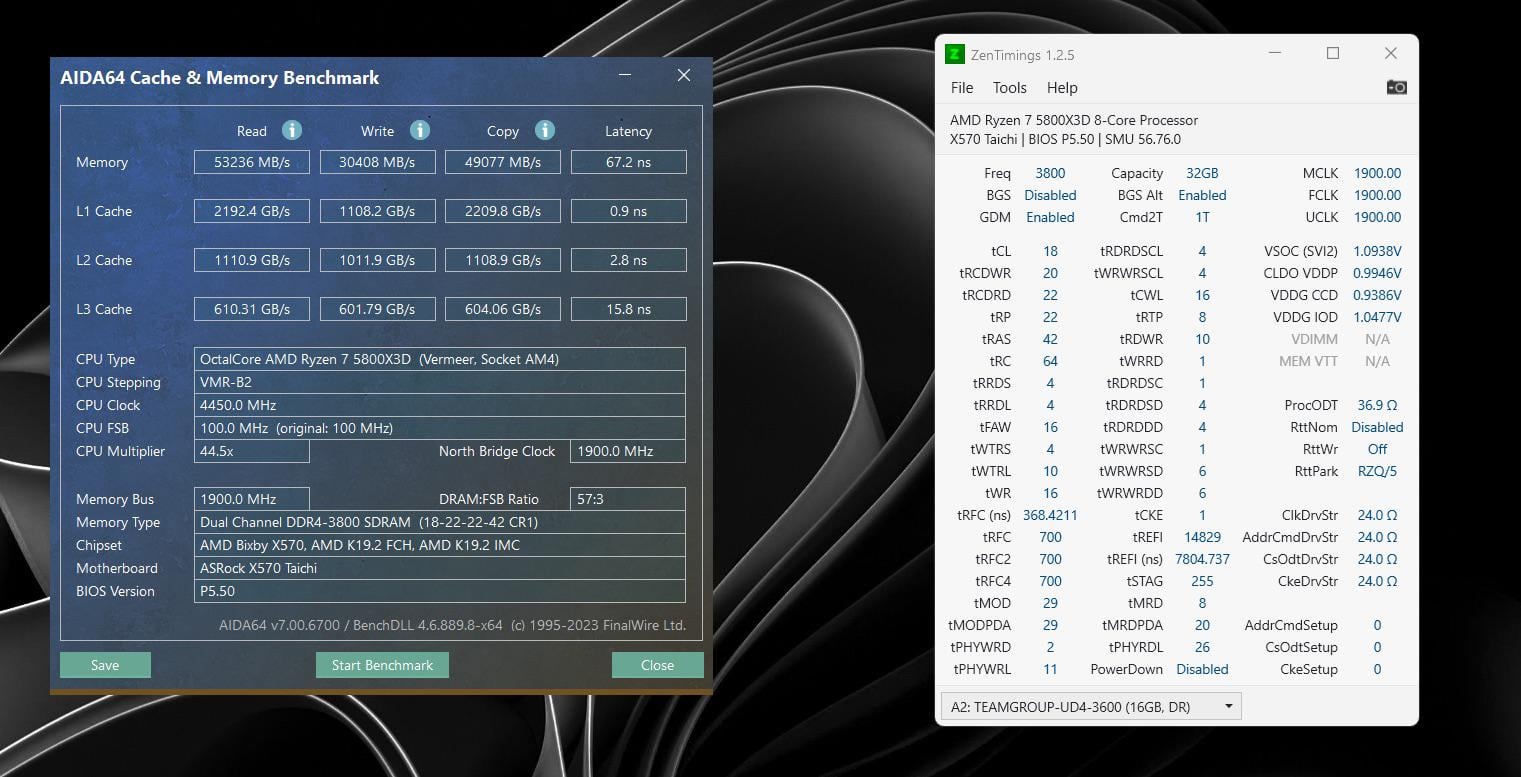Click the AMD Ryzen 7 5800X3D processor text in ZenTimings
This screenshot has height=777, width=1521.
pyautogui.click(x=1074, y=120)
